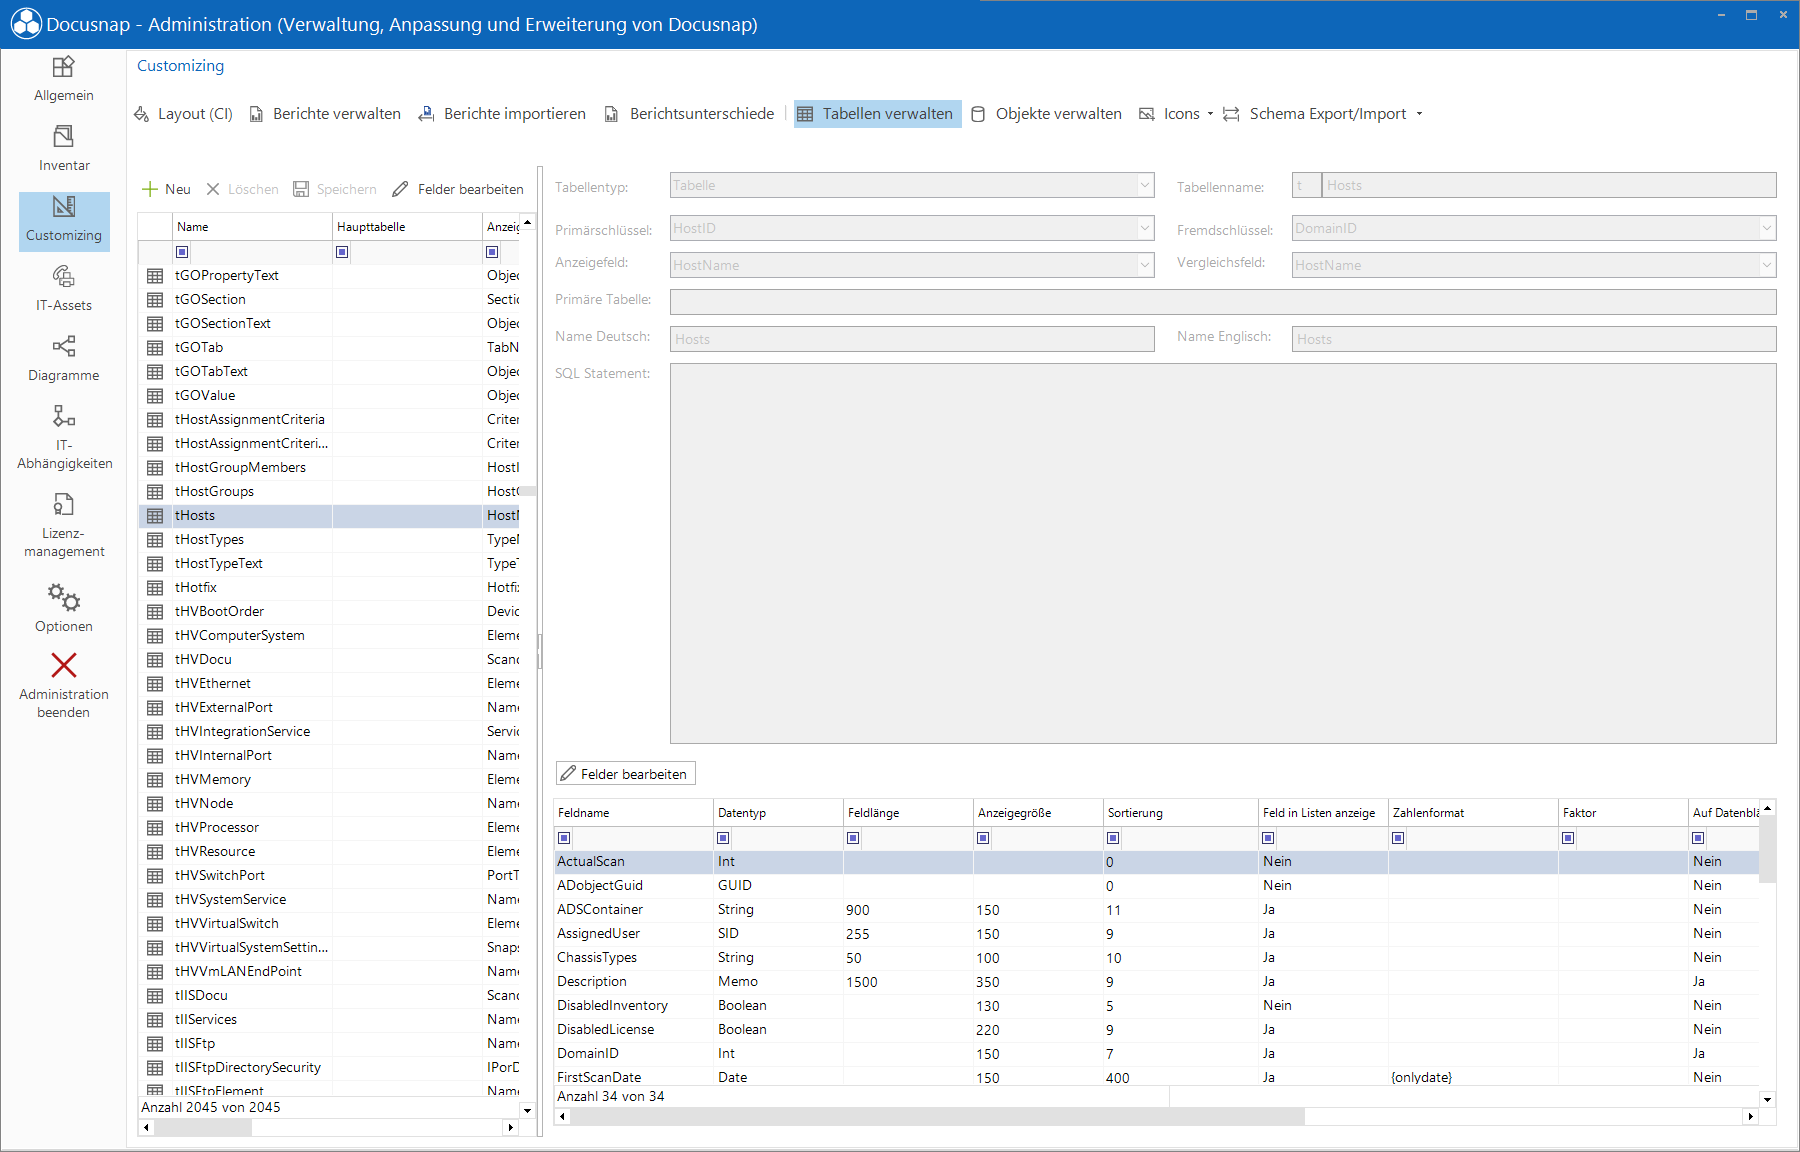
Task: Sort by the Feldlänge column header
Action: point(908,813)
